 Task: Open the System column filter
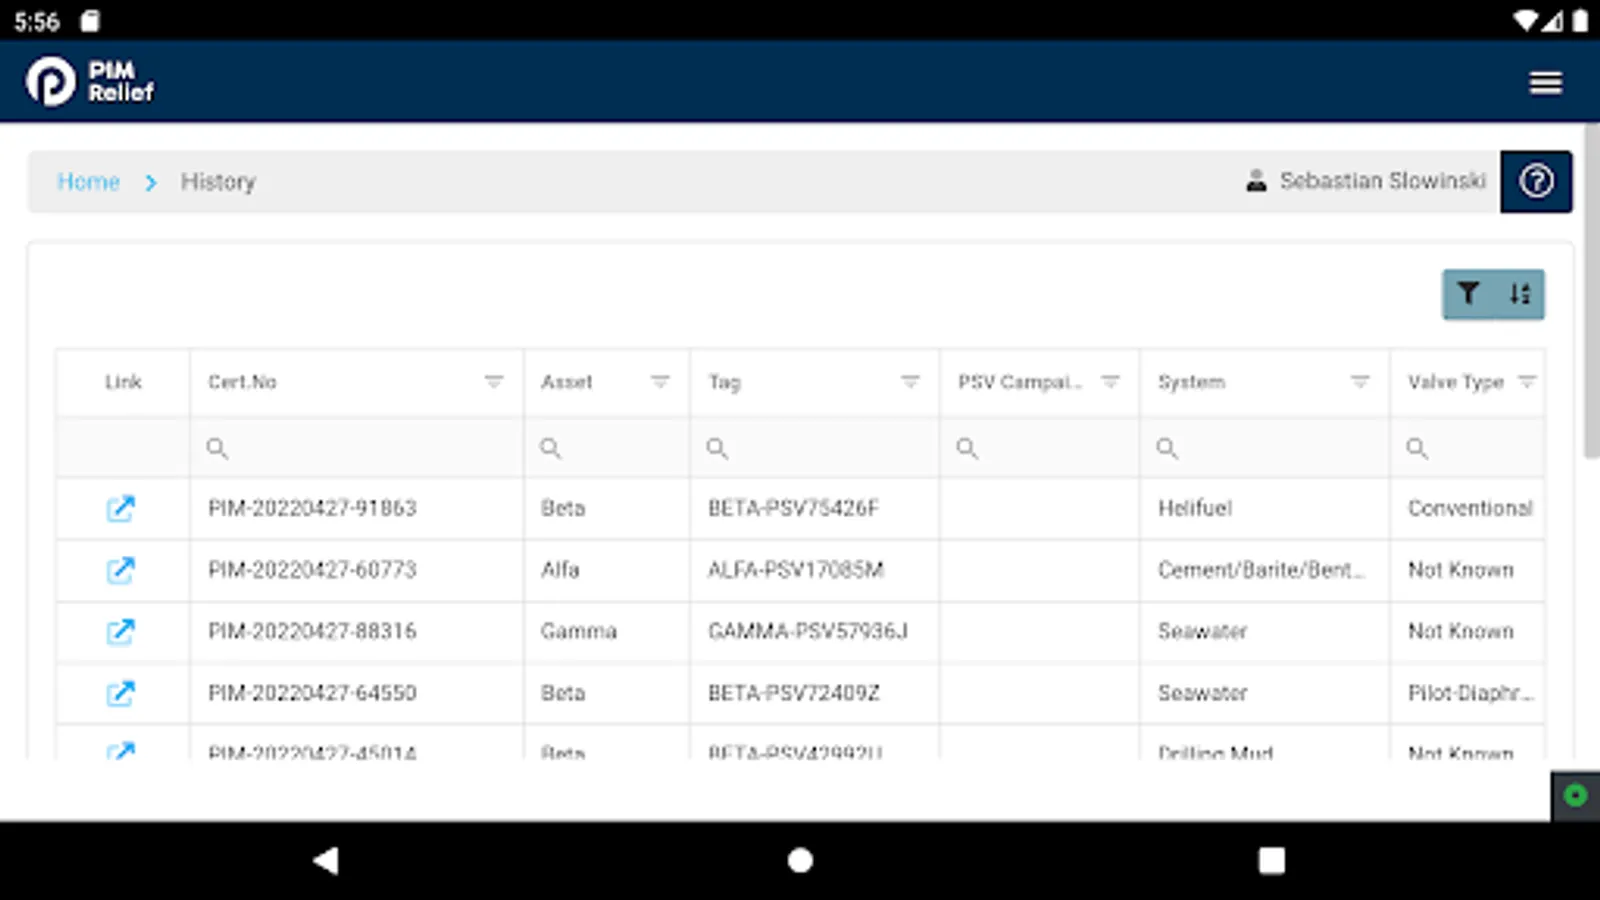coord(1359,381)
